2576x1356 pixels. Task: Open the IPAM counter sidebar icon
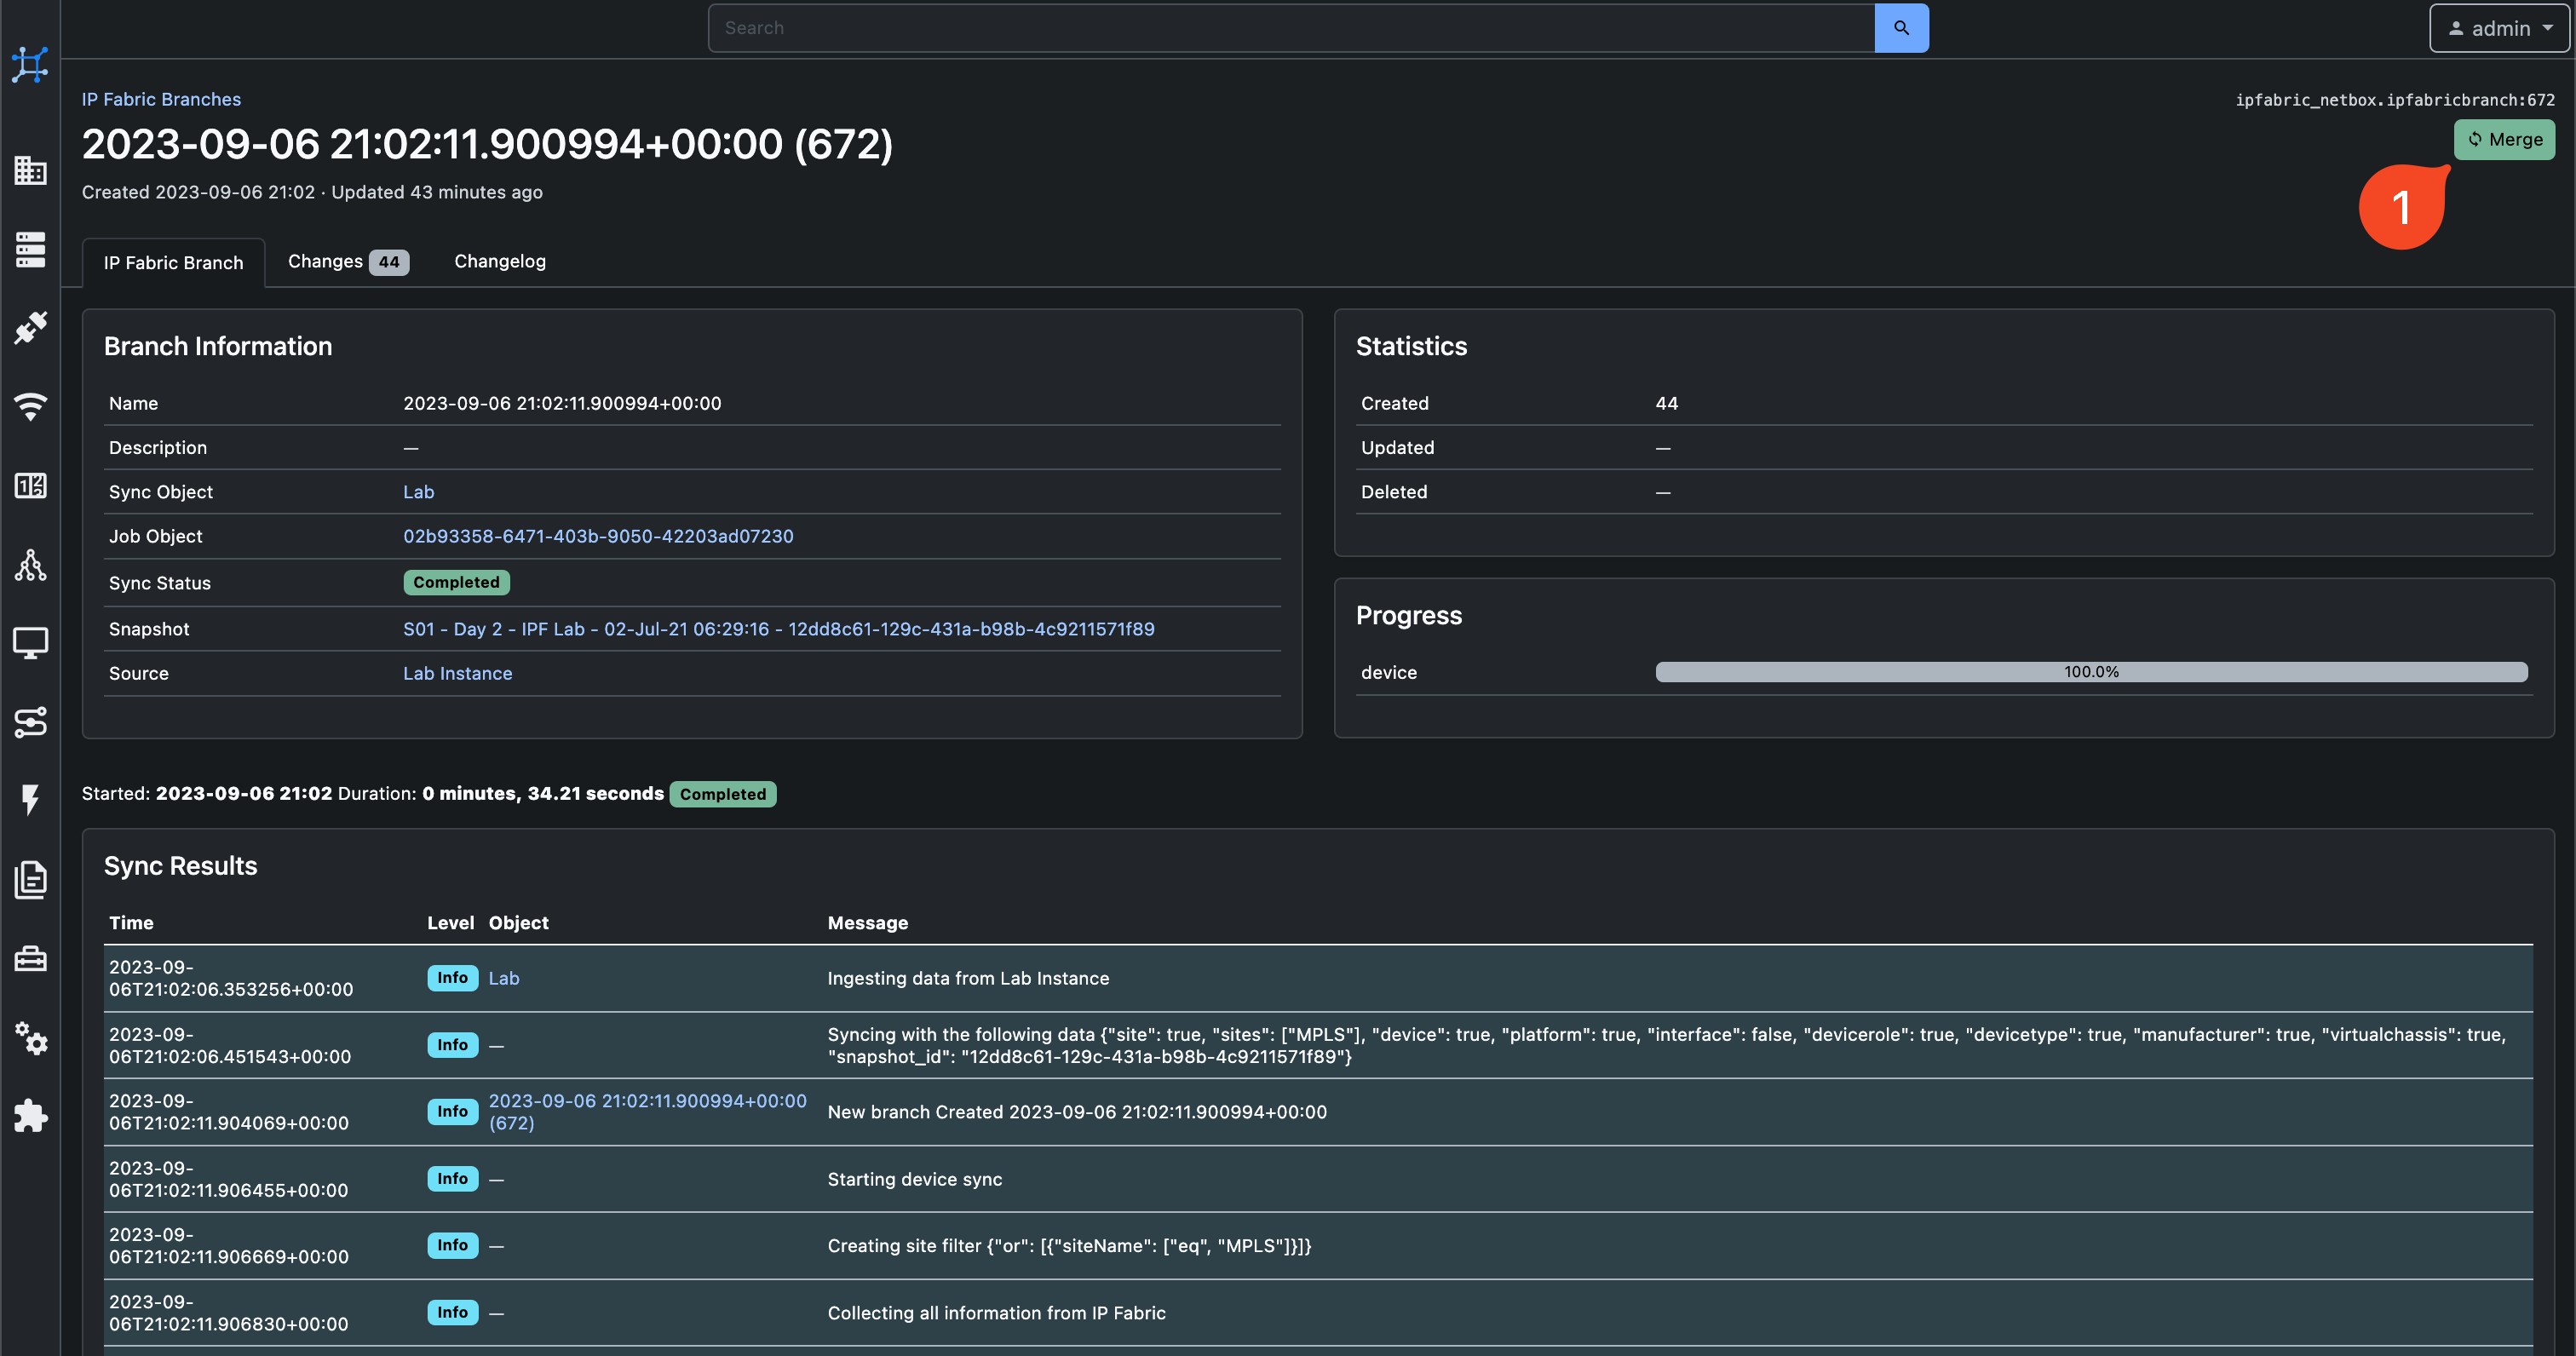[30, 486]
